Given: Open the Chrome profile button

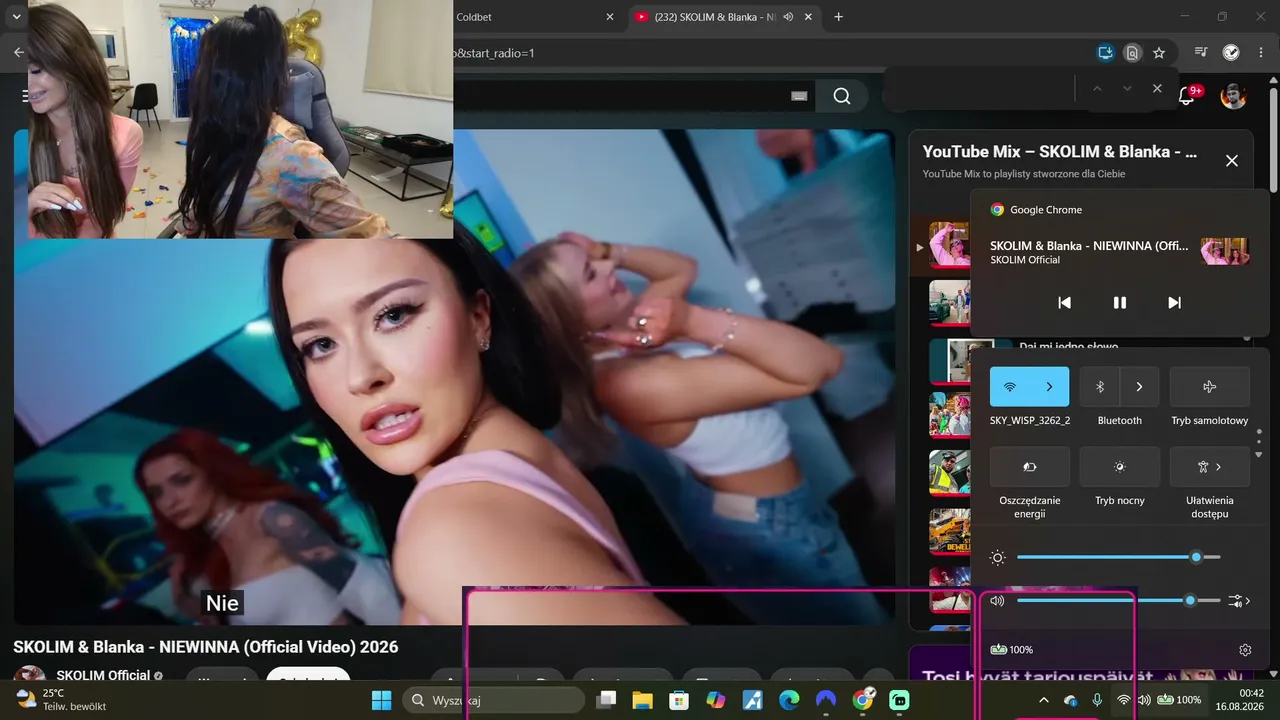Looking at the screenshot, I should (x=1231, y=53).
